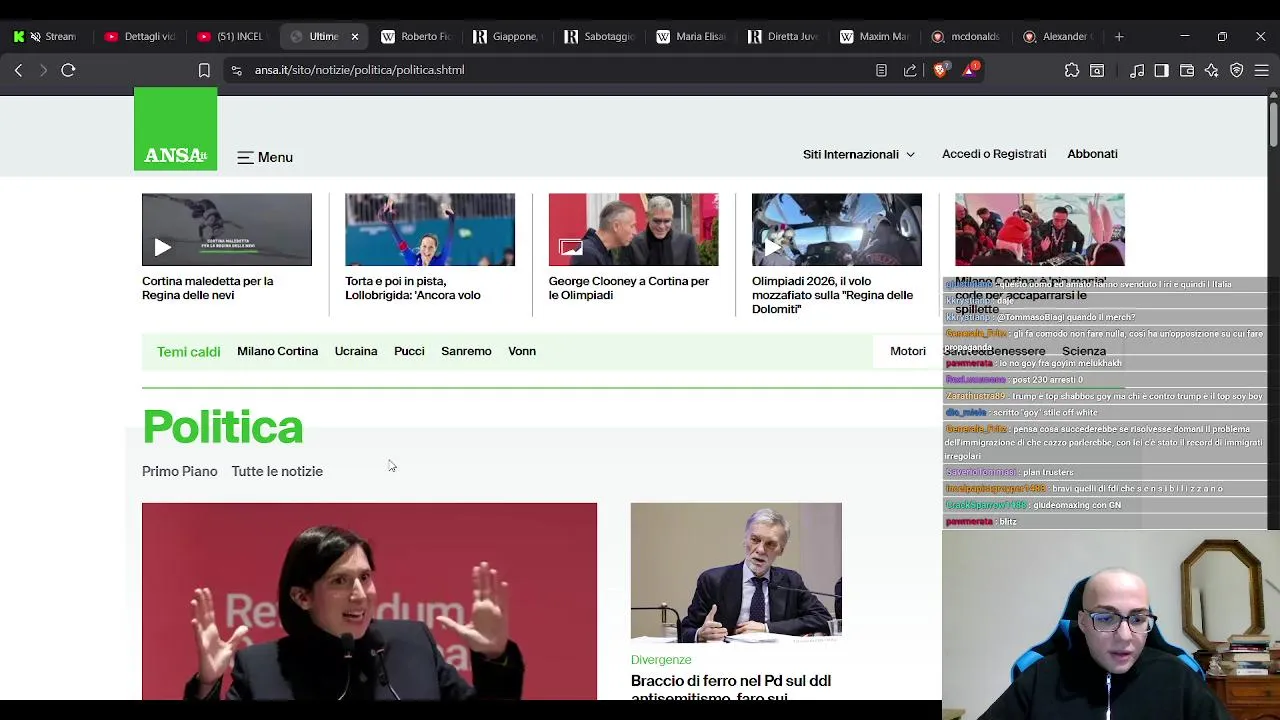Open Torta e poi in pista thumbnail
The height and width of the screenshot is (720, 1280).
pos(430,230)
